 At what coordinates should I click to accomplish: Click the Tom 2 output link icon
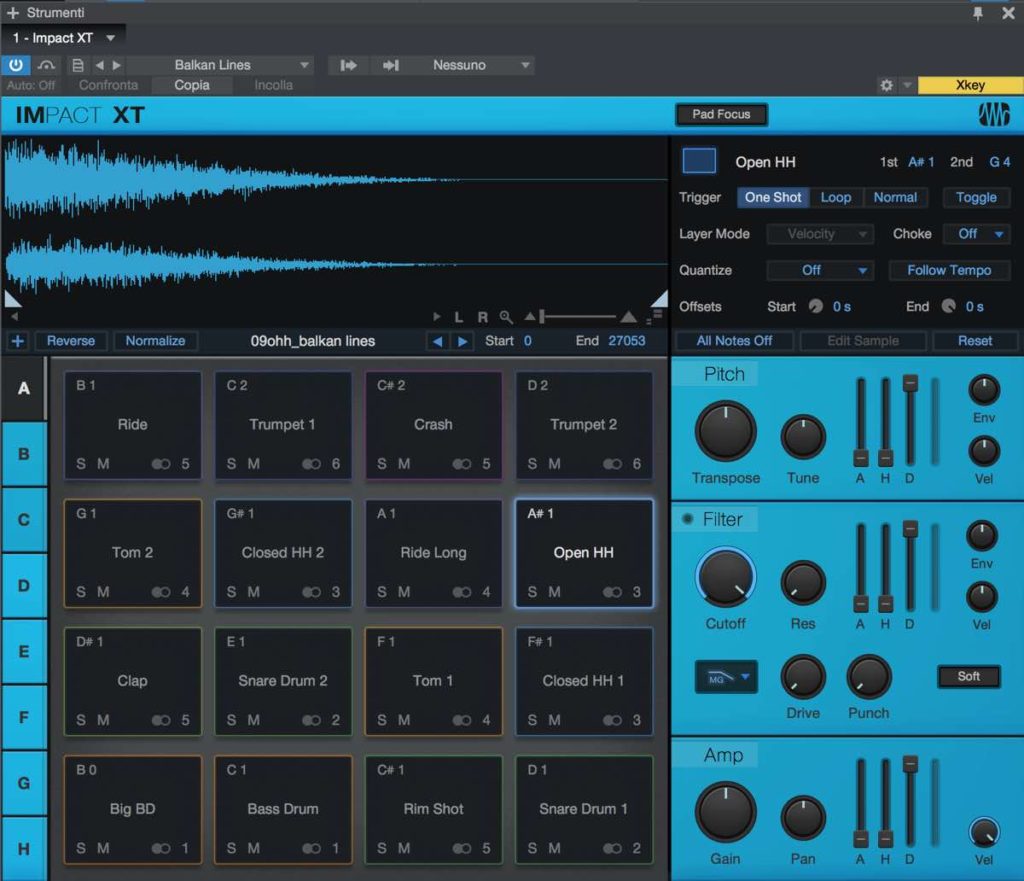click(161, 592)
